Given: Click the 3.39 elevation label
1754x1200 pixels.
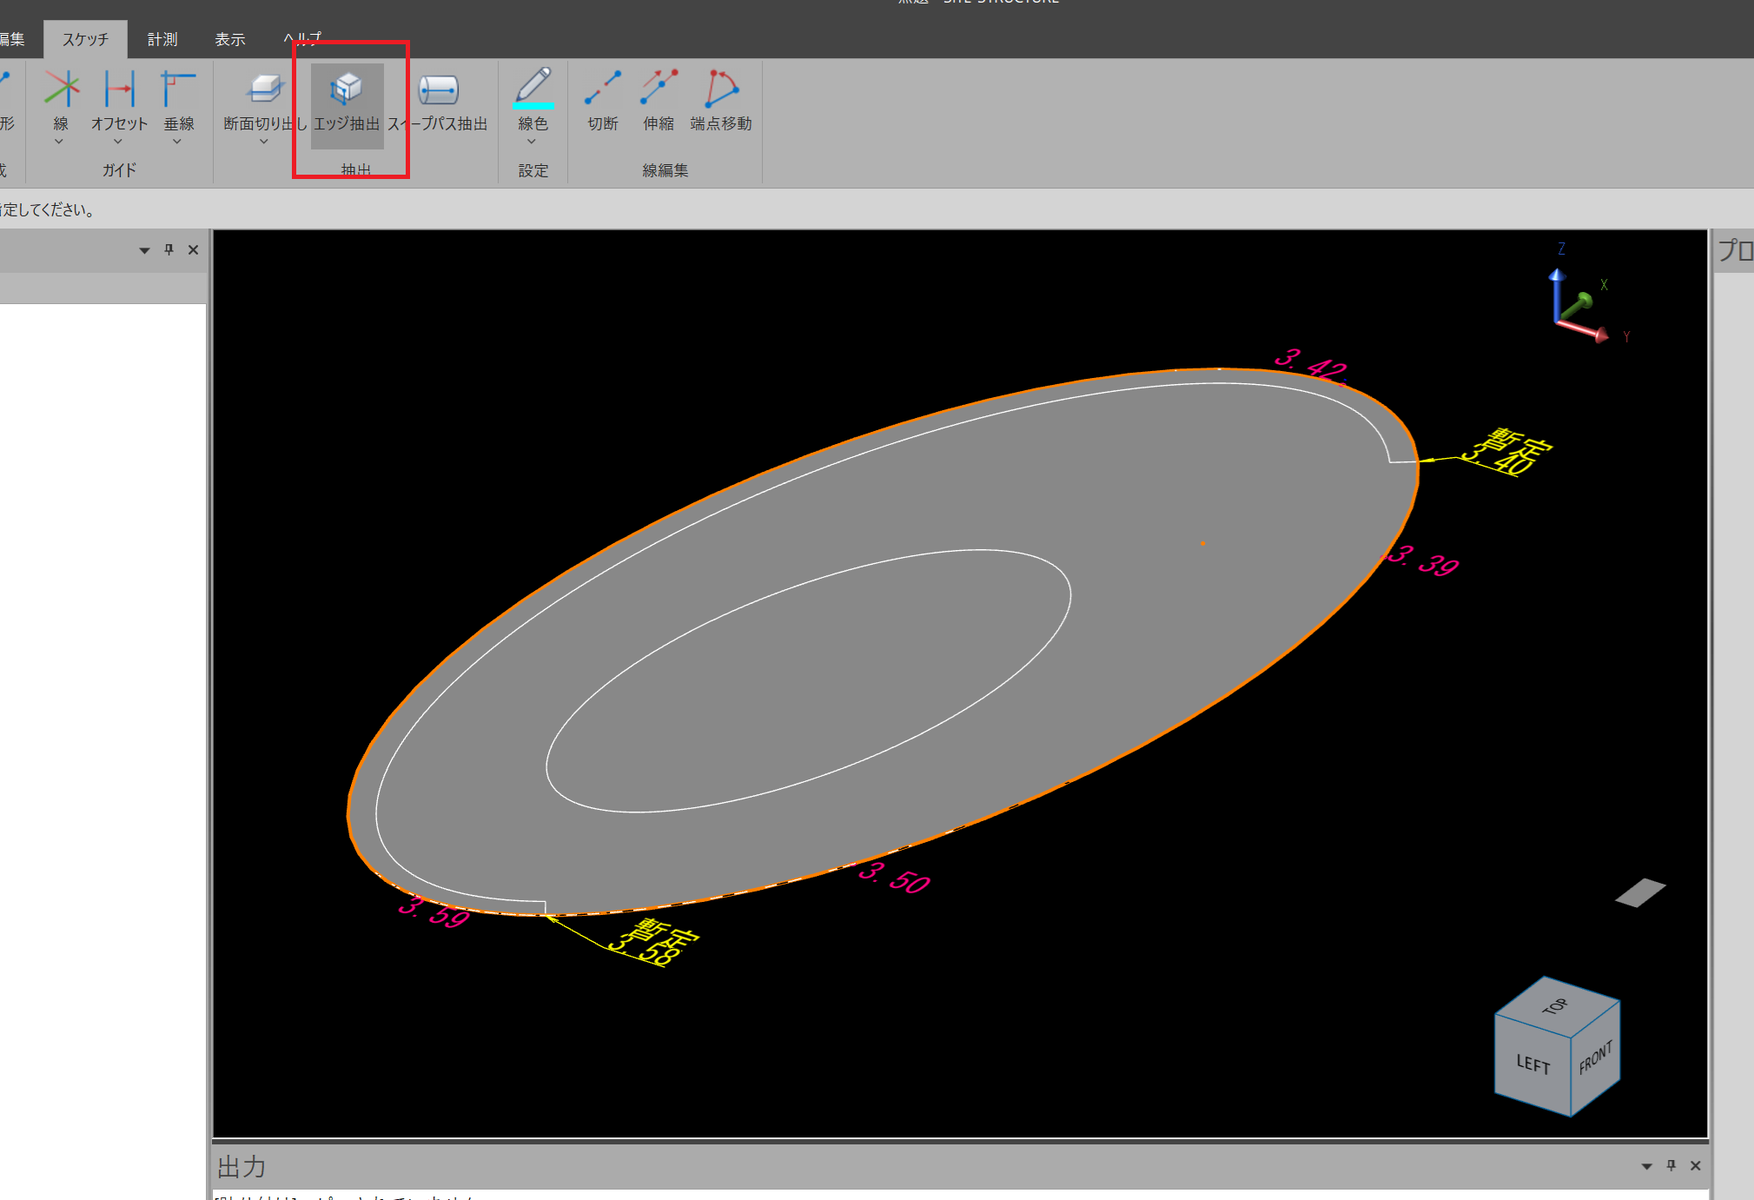Looking at the screenshot, I should (x=1424, y=561).
